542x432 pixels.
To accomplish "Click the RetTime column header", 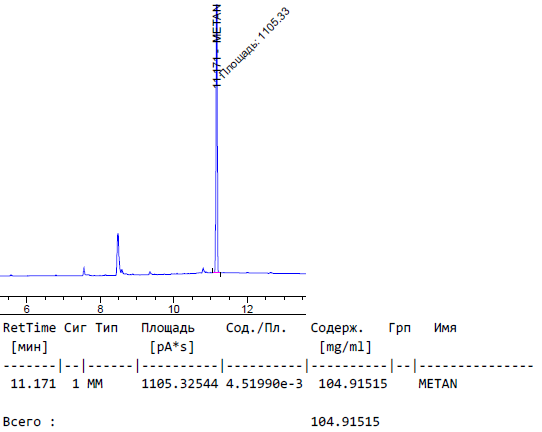I will coord(29,328).
